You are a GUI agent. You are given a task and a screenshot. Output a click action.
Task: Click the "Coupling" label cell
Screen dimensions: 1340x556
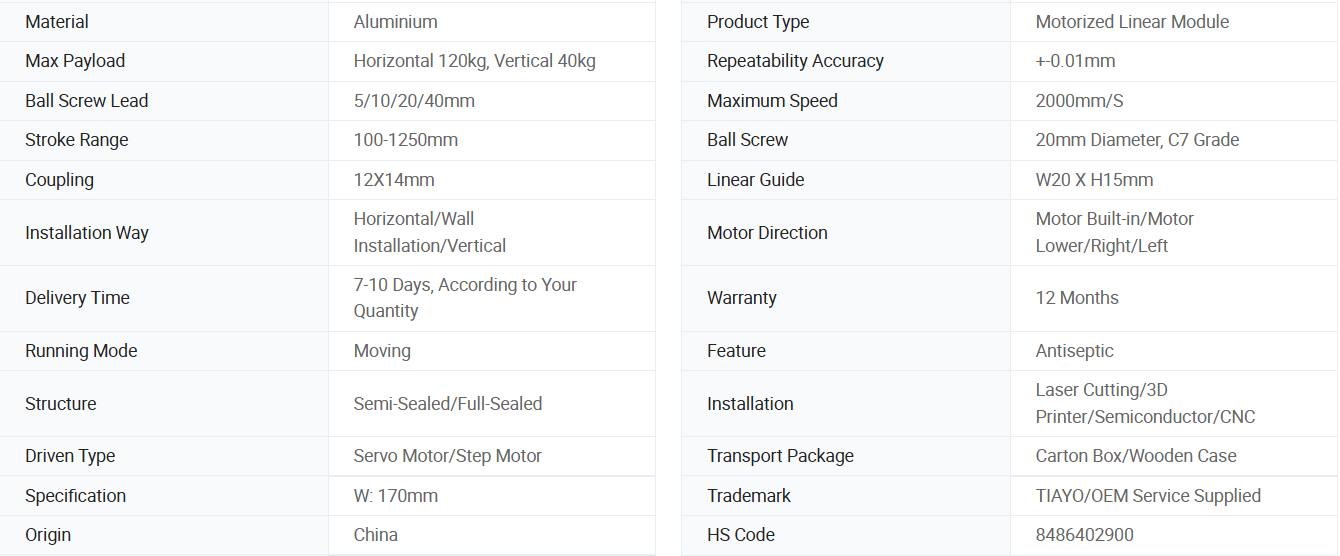[59, 180]
